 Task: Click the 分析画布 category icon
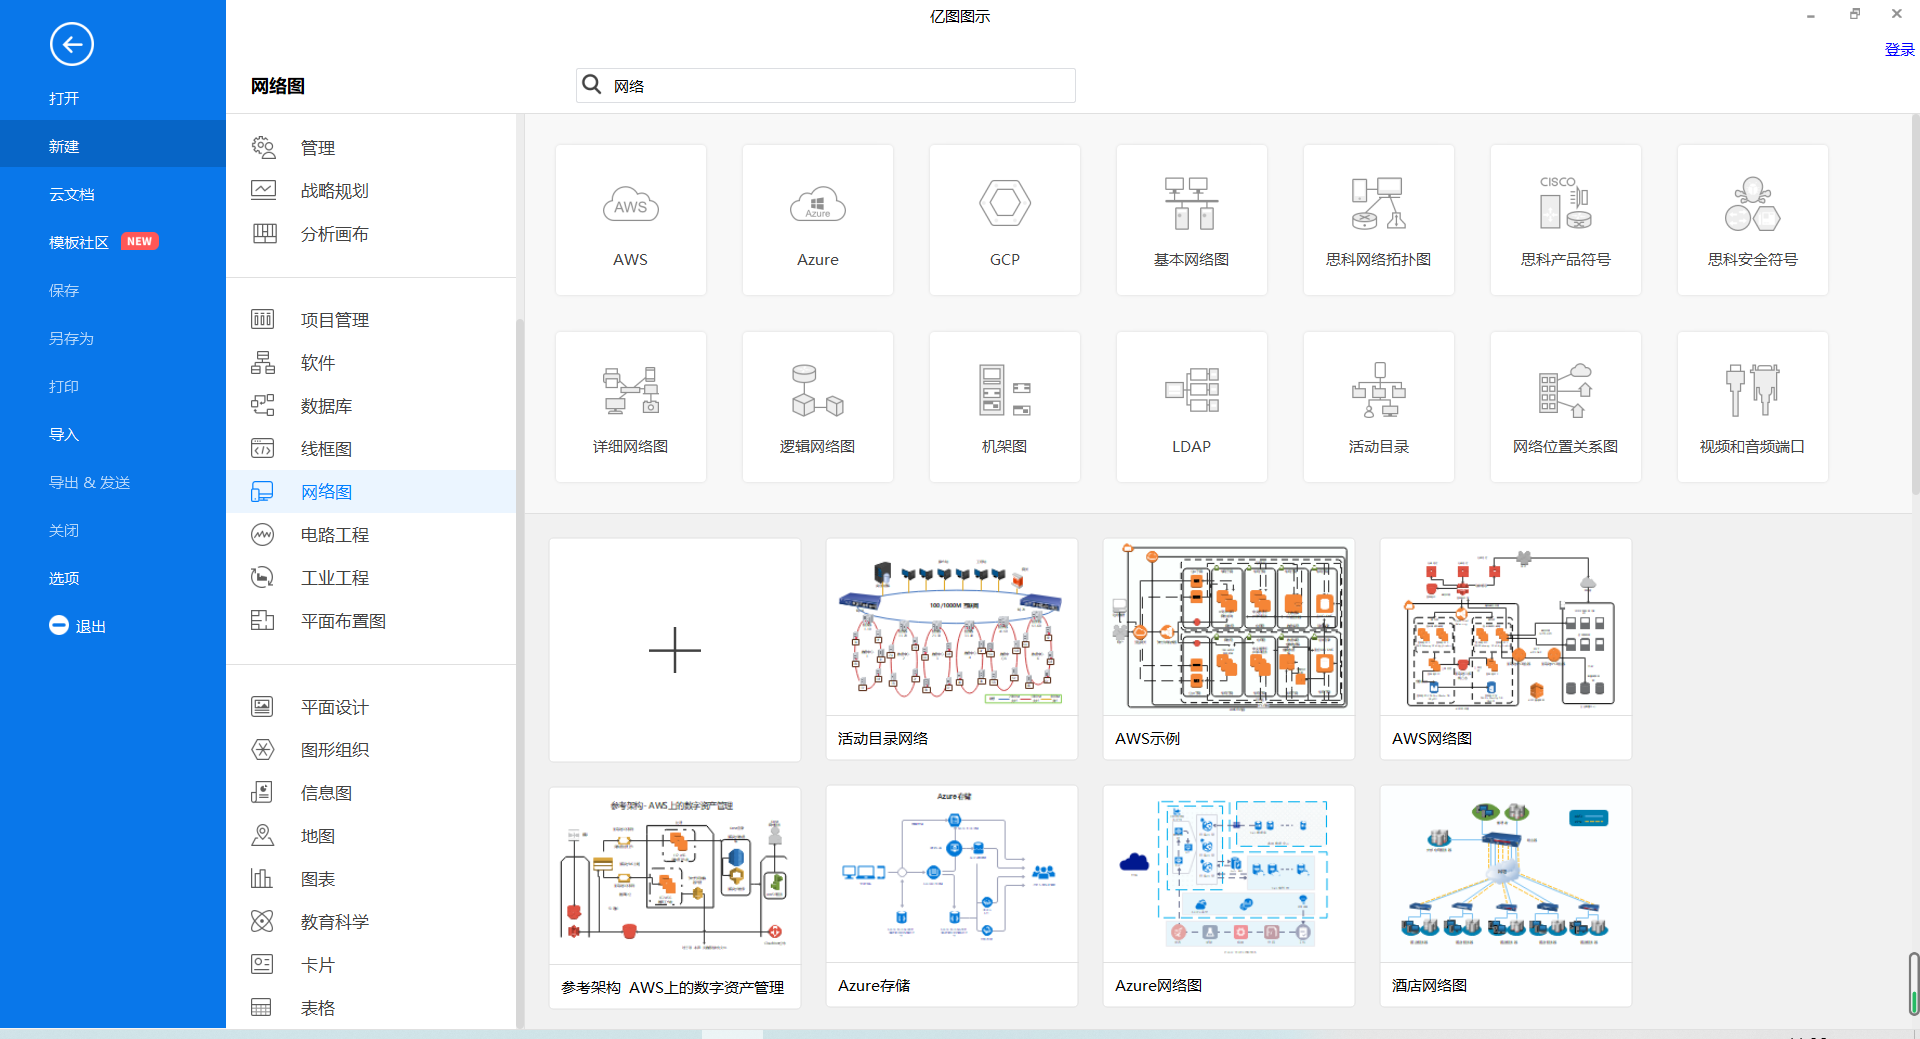point(263,233)
